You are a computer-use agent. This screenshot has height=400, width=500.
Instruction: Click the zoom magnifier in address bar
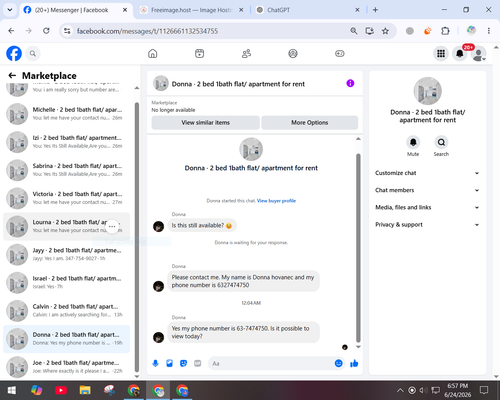[354, 31]
